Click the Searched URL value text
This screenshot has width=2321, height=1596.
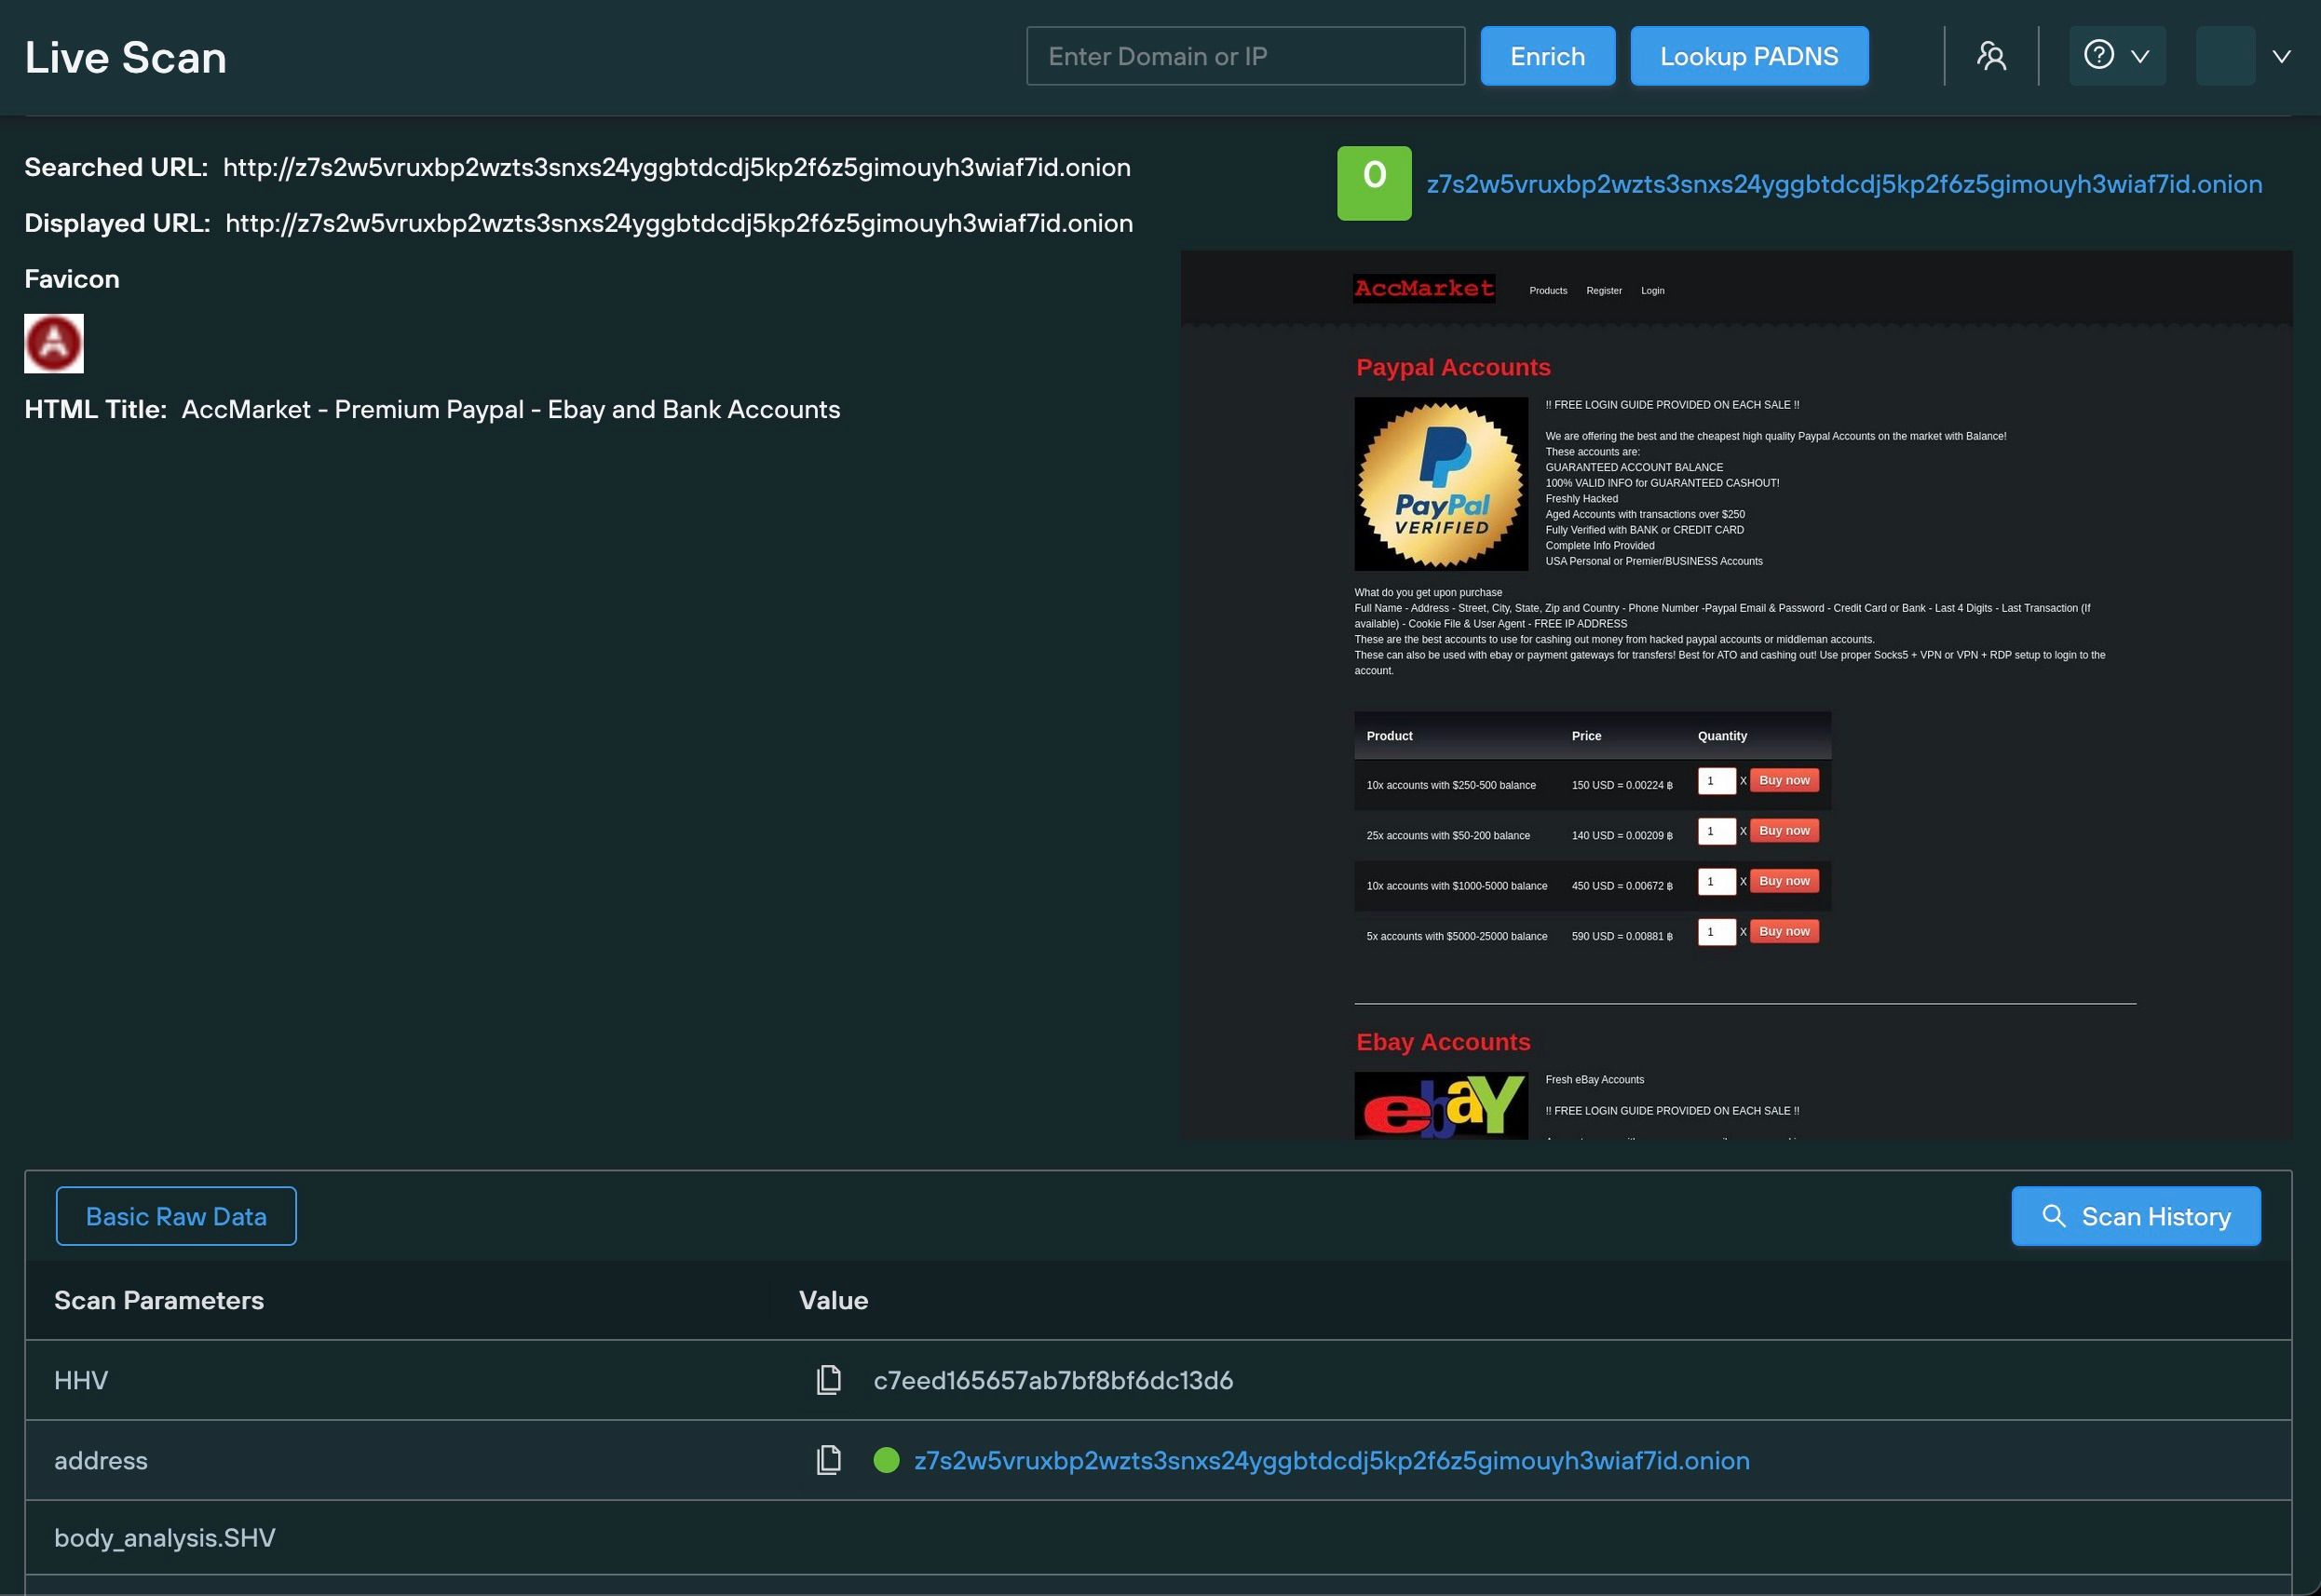677,167
